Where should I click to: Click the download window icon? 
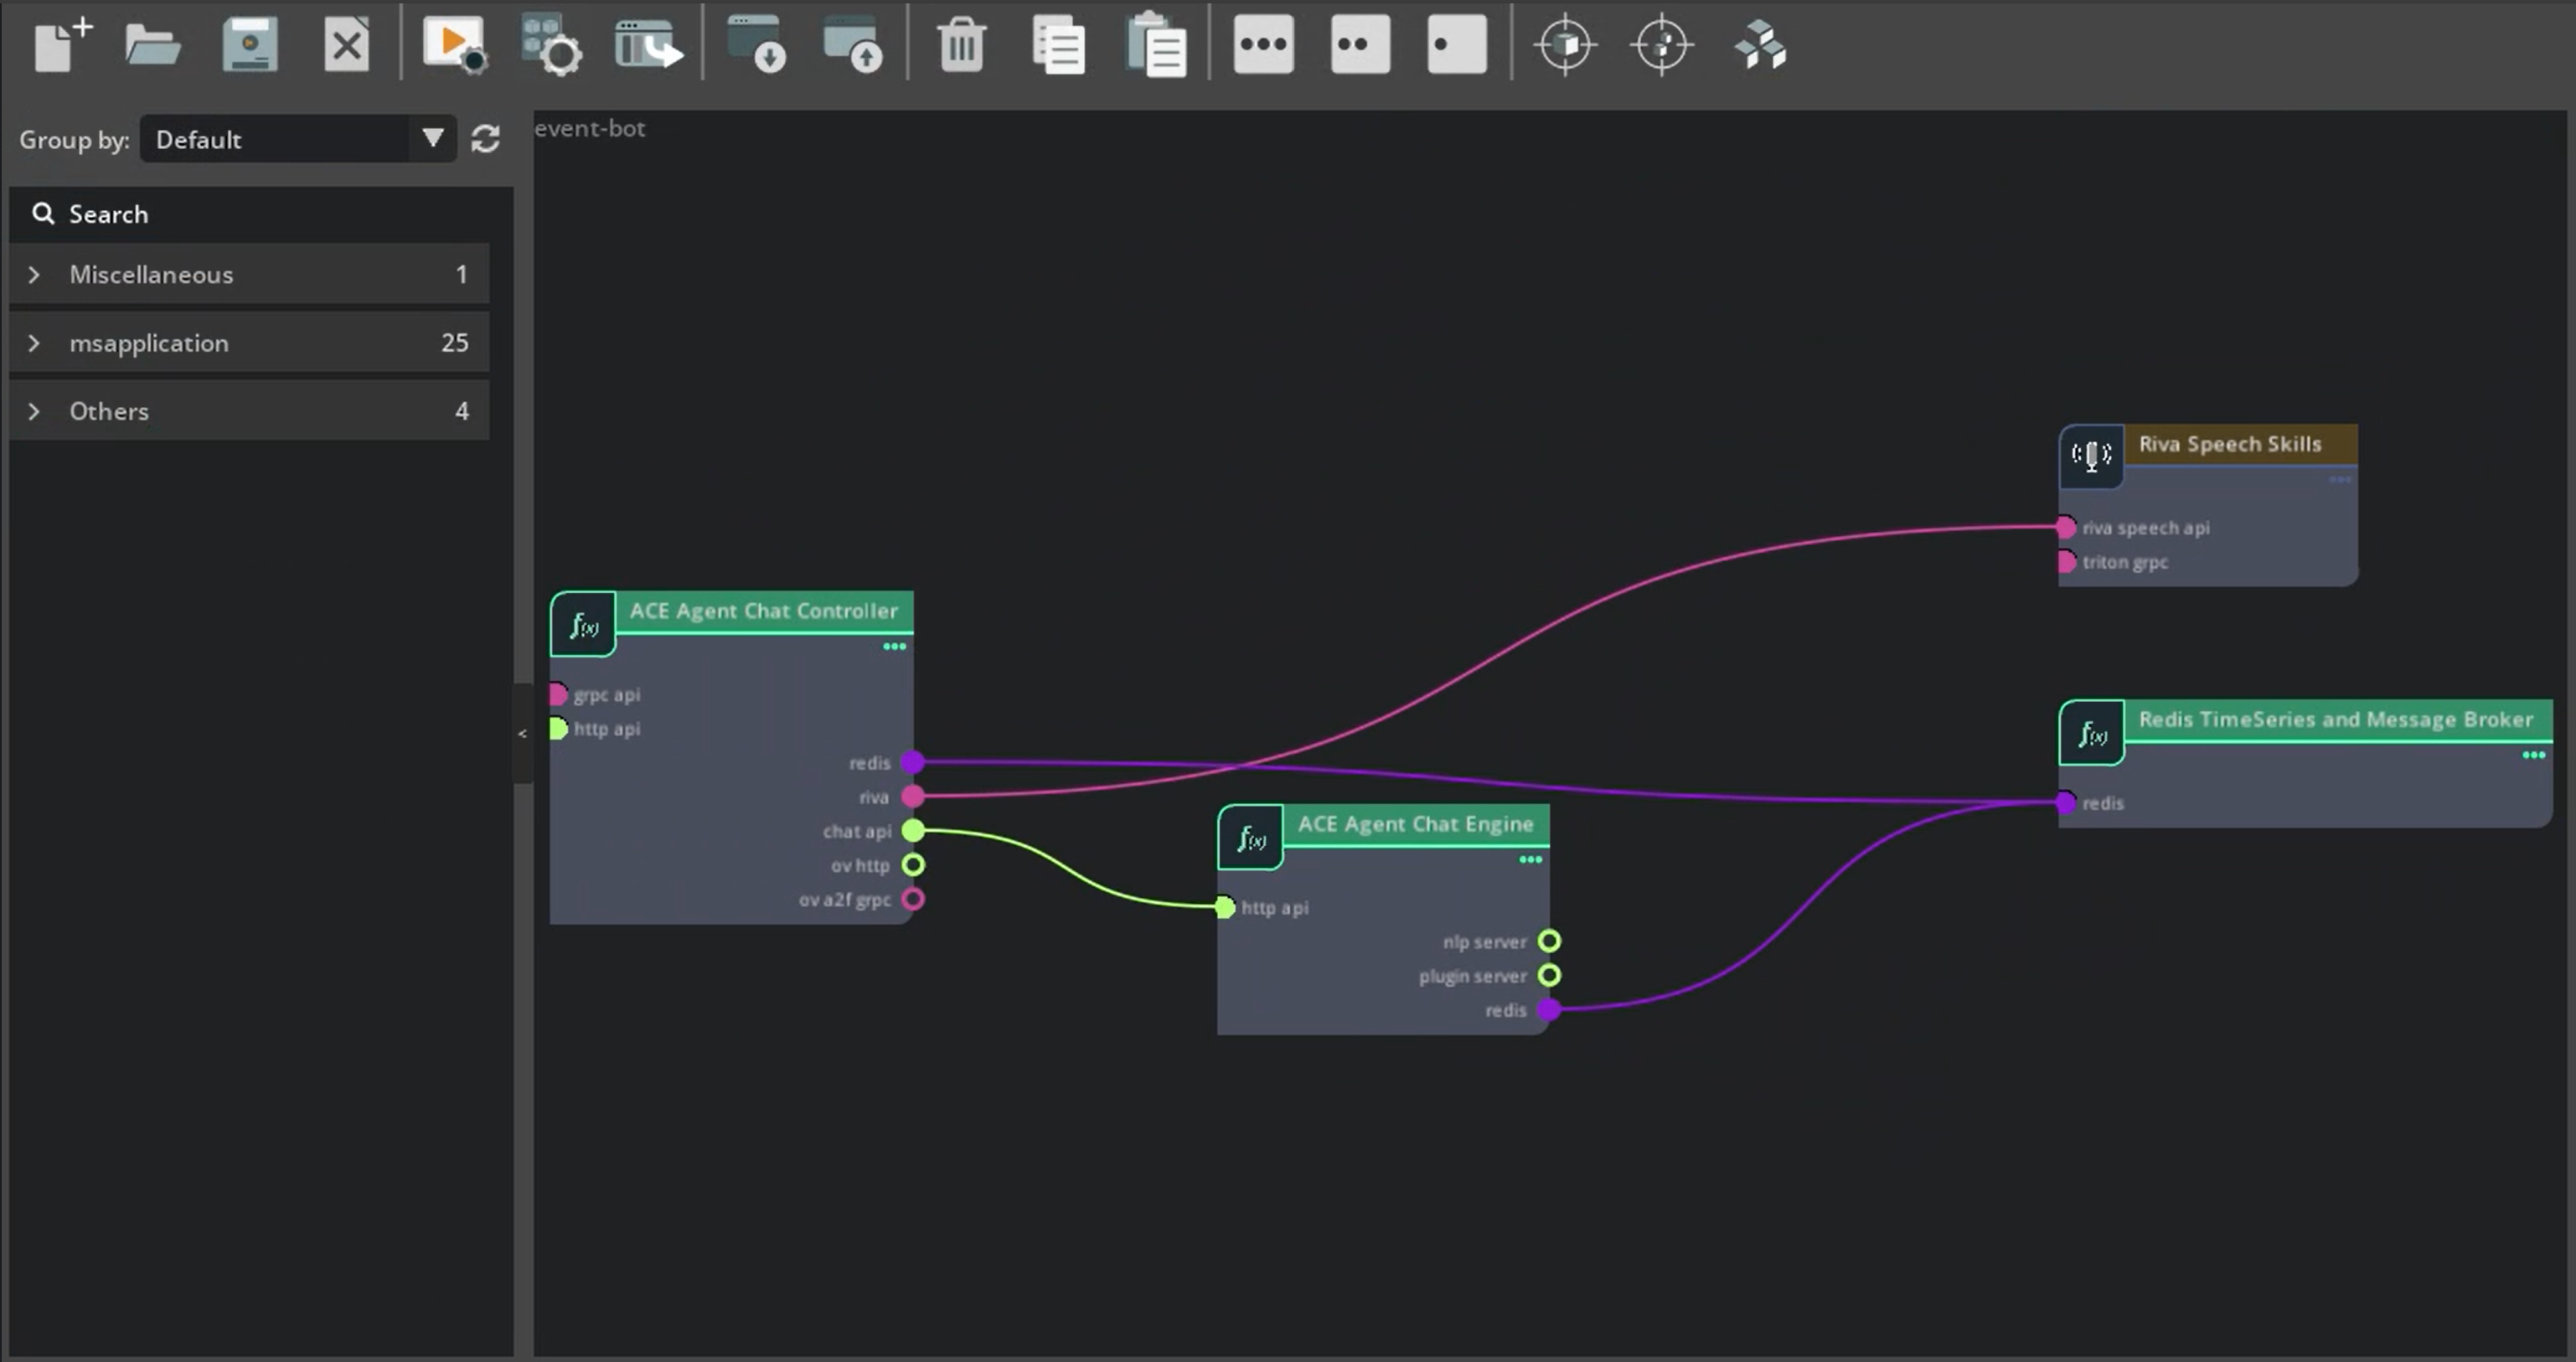(757, 45)
